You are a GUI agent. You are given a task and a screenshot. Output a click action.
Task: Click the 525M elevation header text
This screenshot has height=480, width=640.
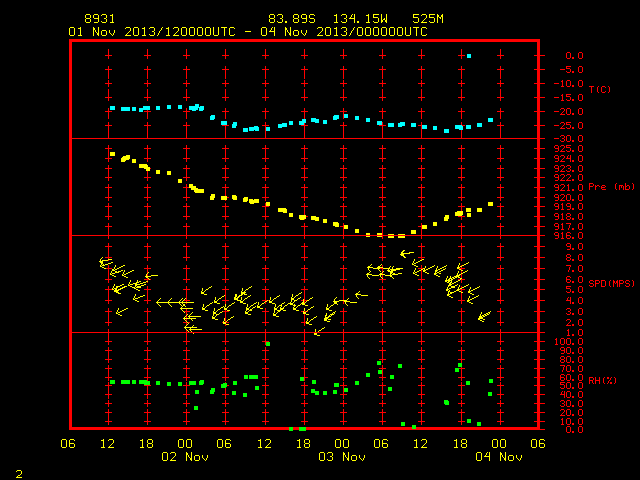428,19
